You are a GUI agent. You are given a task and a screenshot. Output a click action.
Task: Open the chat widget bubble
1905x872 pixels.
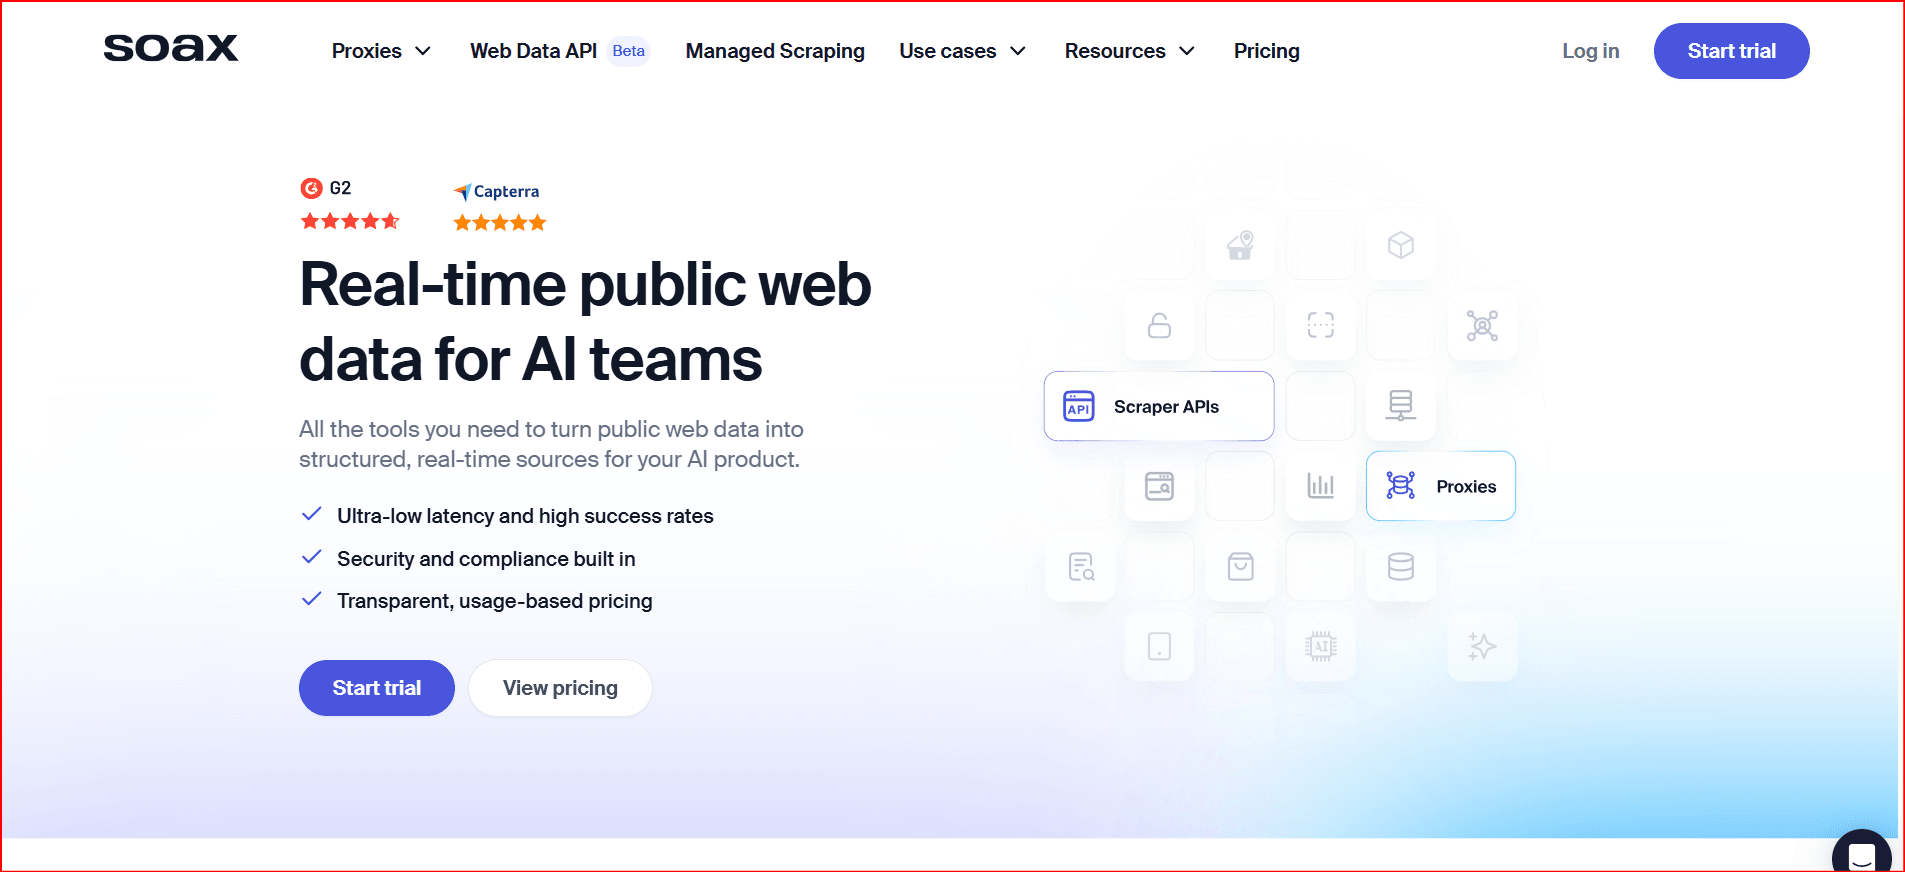pyautogui.click(x=1861, y=854)
